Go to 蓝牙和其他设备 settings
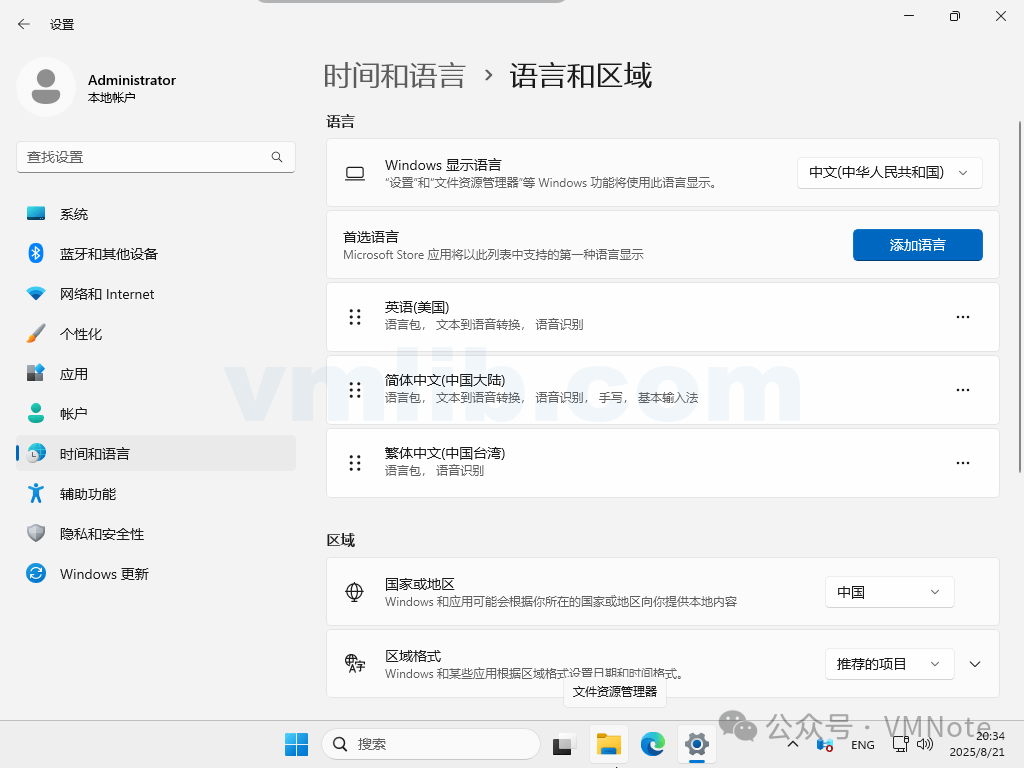Image resolution: width=1024 pixels, height=768 pixels. tap(108, 254)
